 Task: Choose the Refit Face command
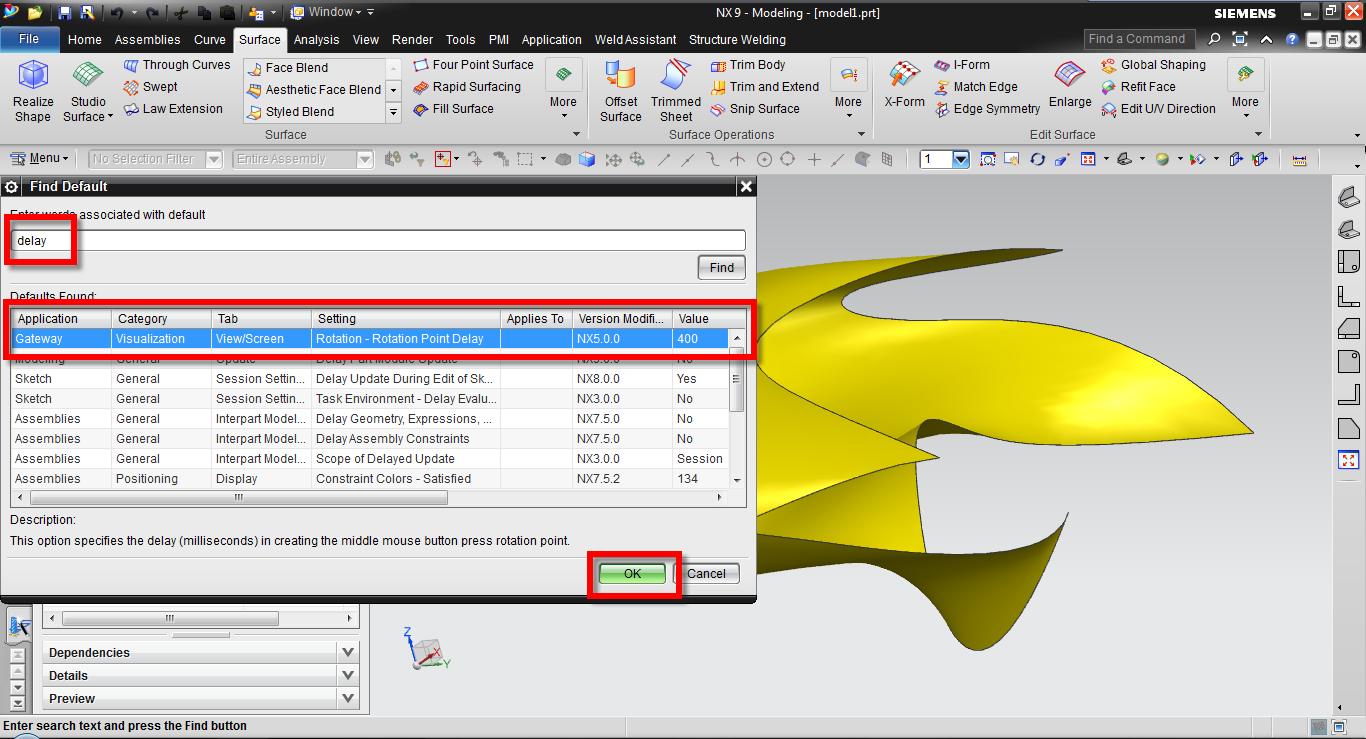(1138, 87)
